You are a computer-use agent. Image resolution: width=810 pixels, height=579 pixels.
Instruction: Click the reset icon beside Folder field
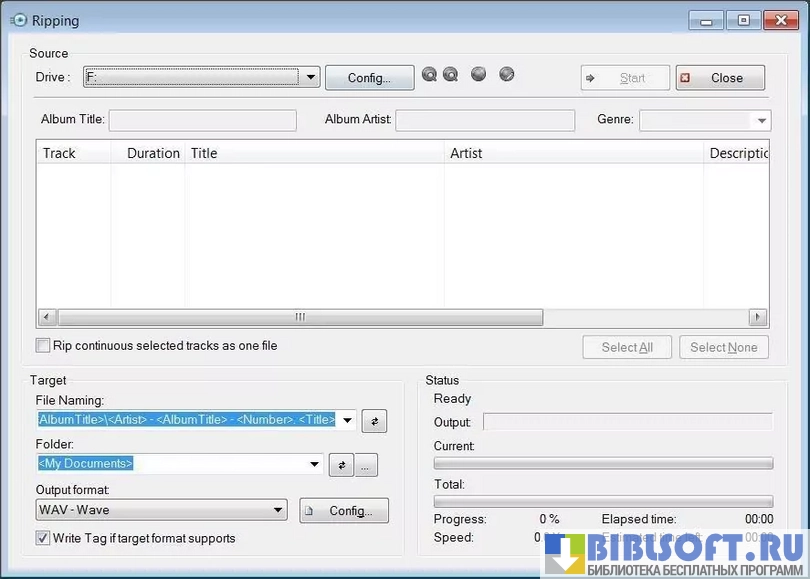341,465
